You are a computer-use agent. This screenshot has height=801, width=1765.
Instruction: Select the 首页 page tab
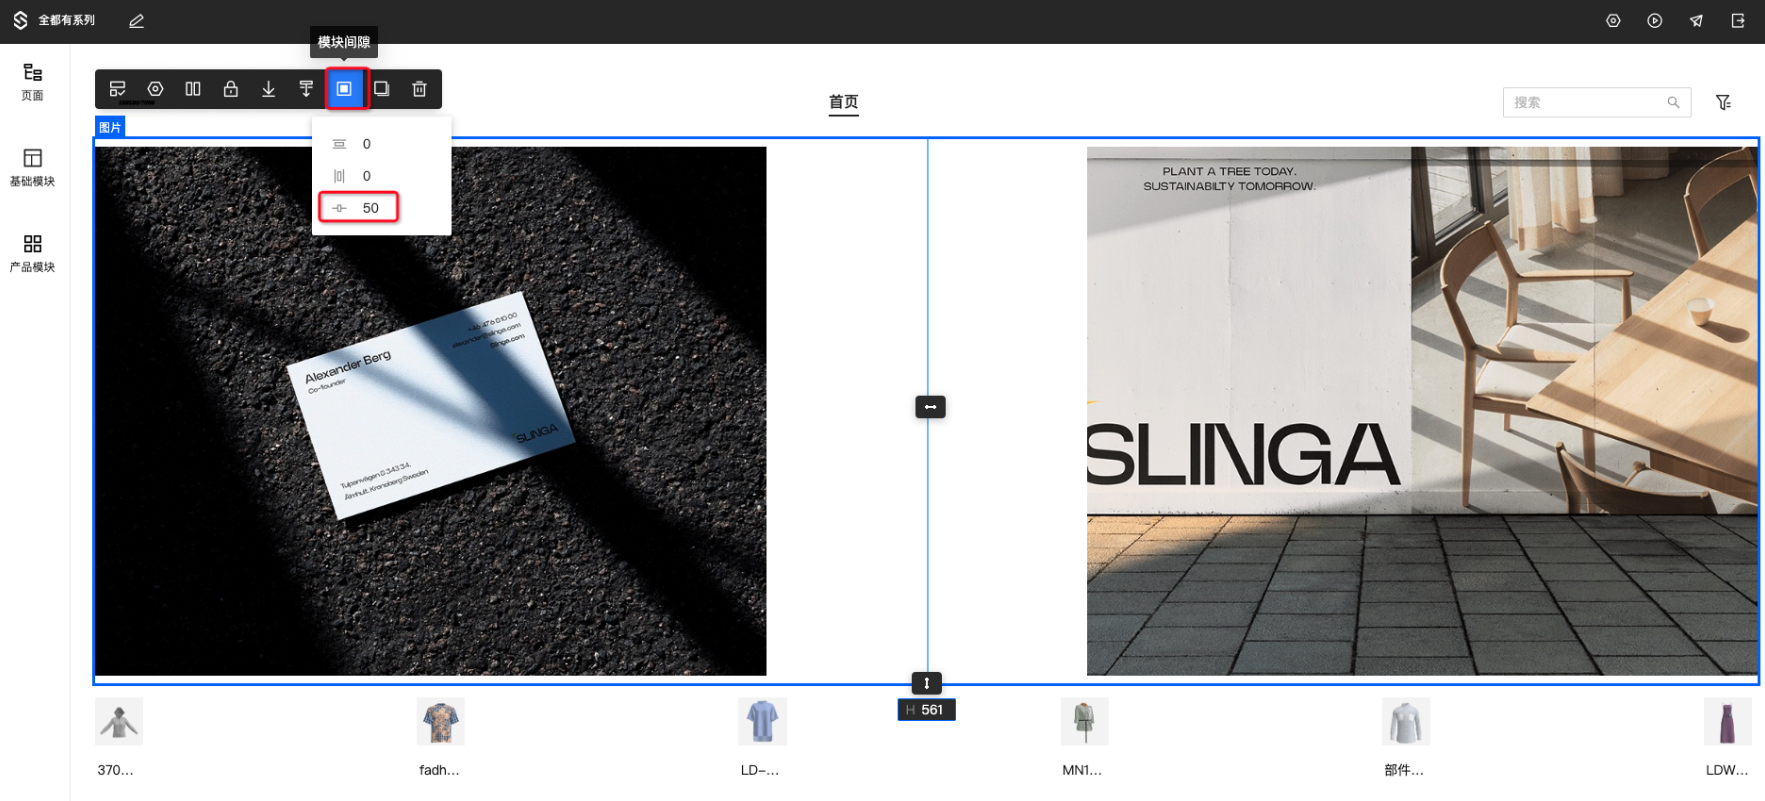(x=843, y=102)
